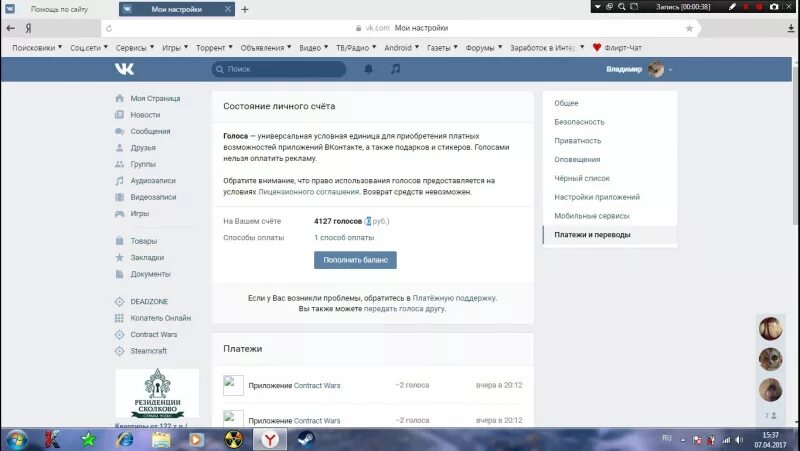Open Yandex browser in taskbar

coord(270,439)
